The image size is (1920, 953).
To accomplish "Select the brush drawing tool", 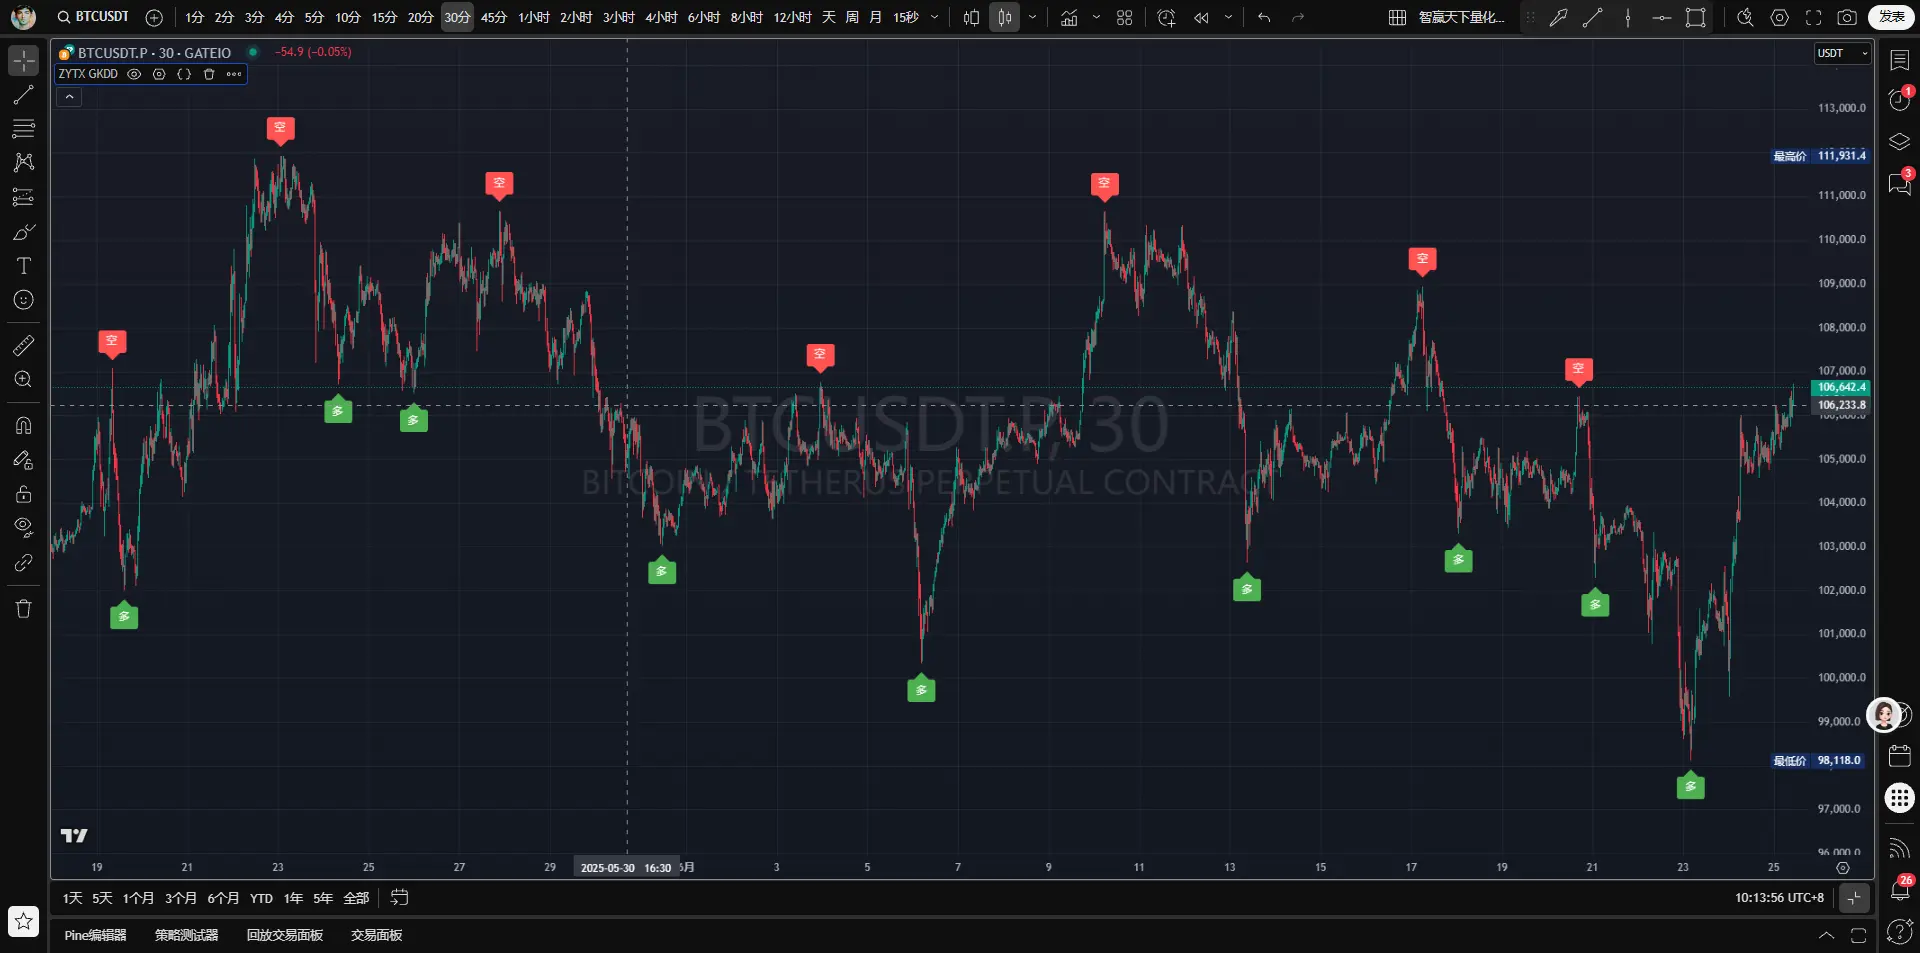I will point(24,232).
